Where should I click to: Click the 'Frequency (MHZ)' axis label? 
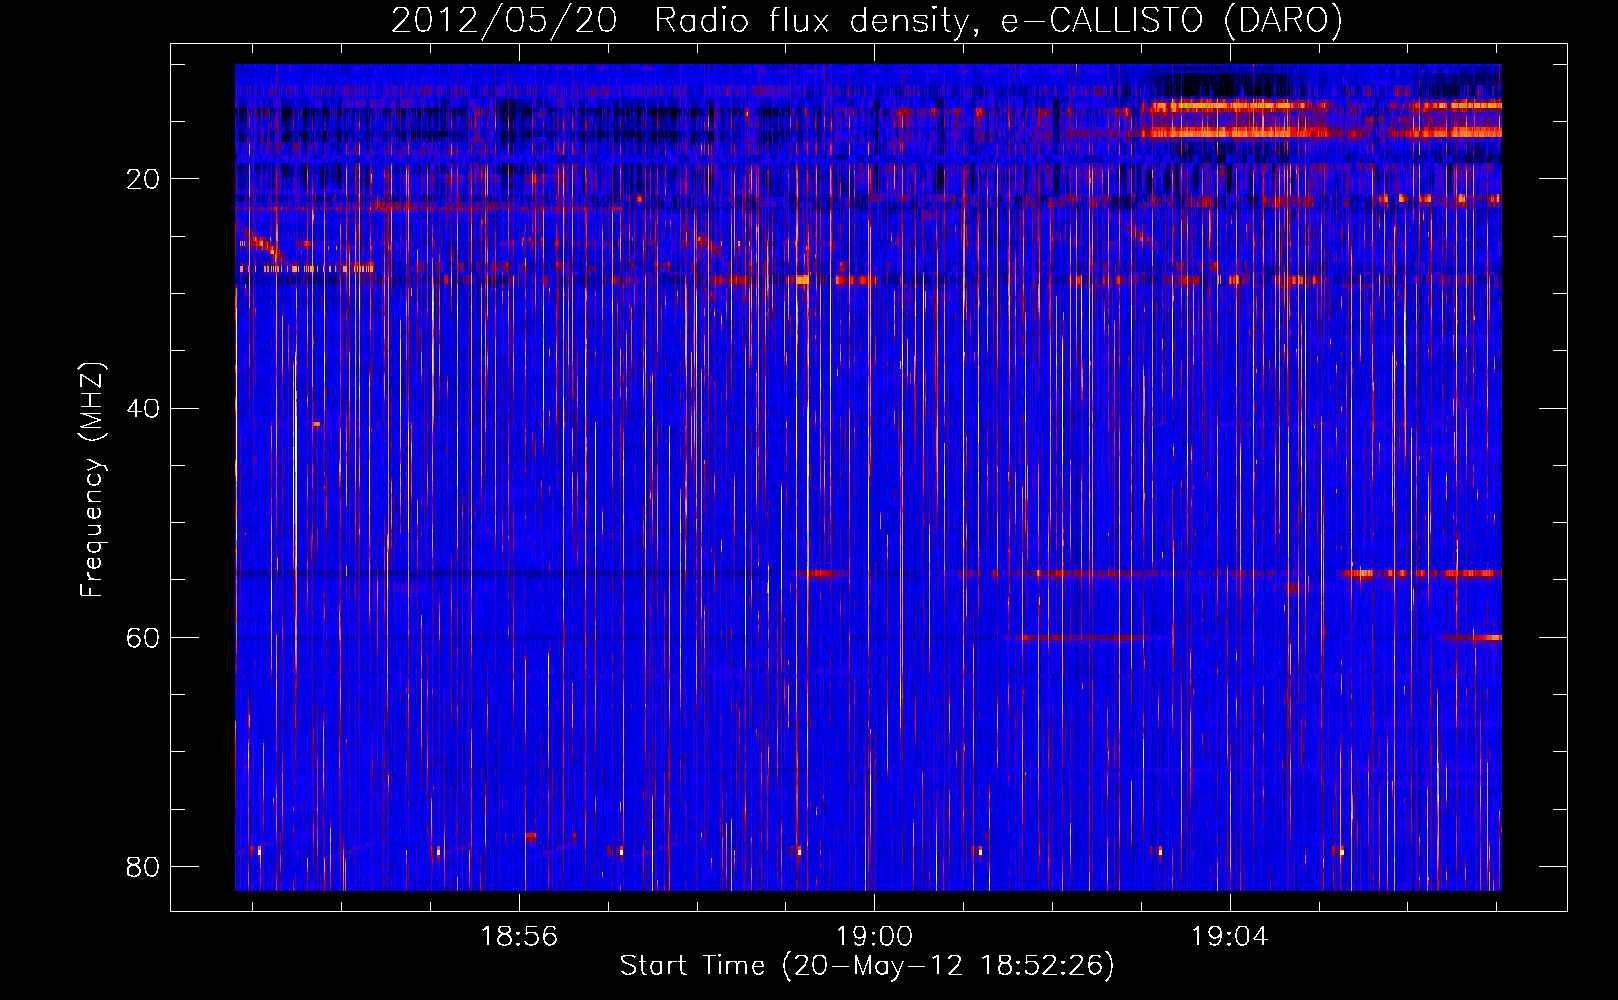click(91, 480)
